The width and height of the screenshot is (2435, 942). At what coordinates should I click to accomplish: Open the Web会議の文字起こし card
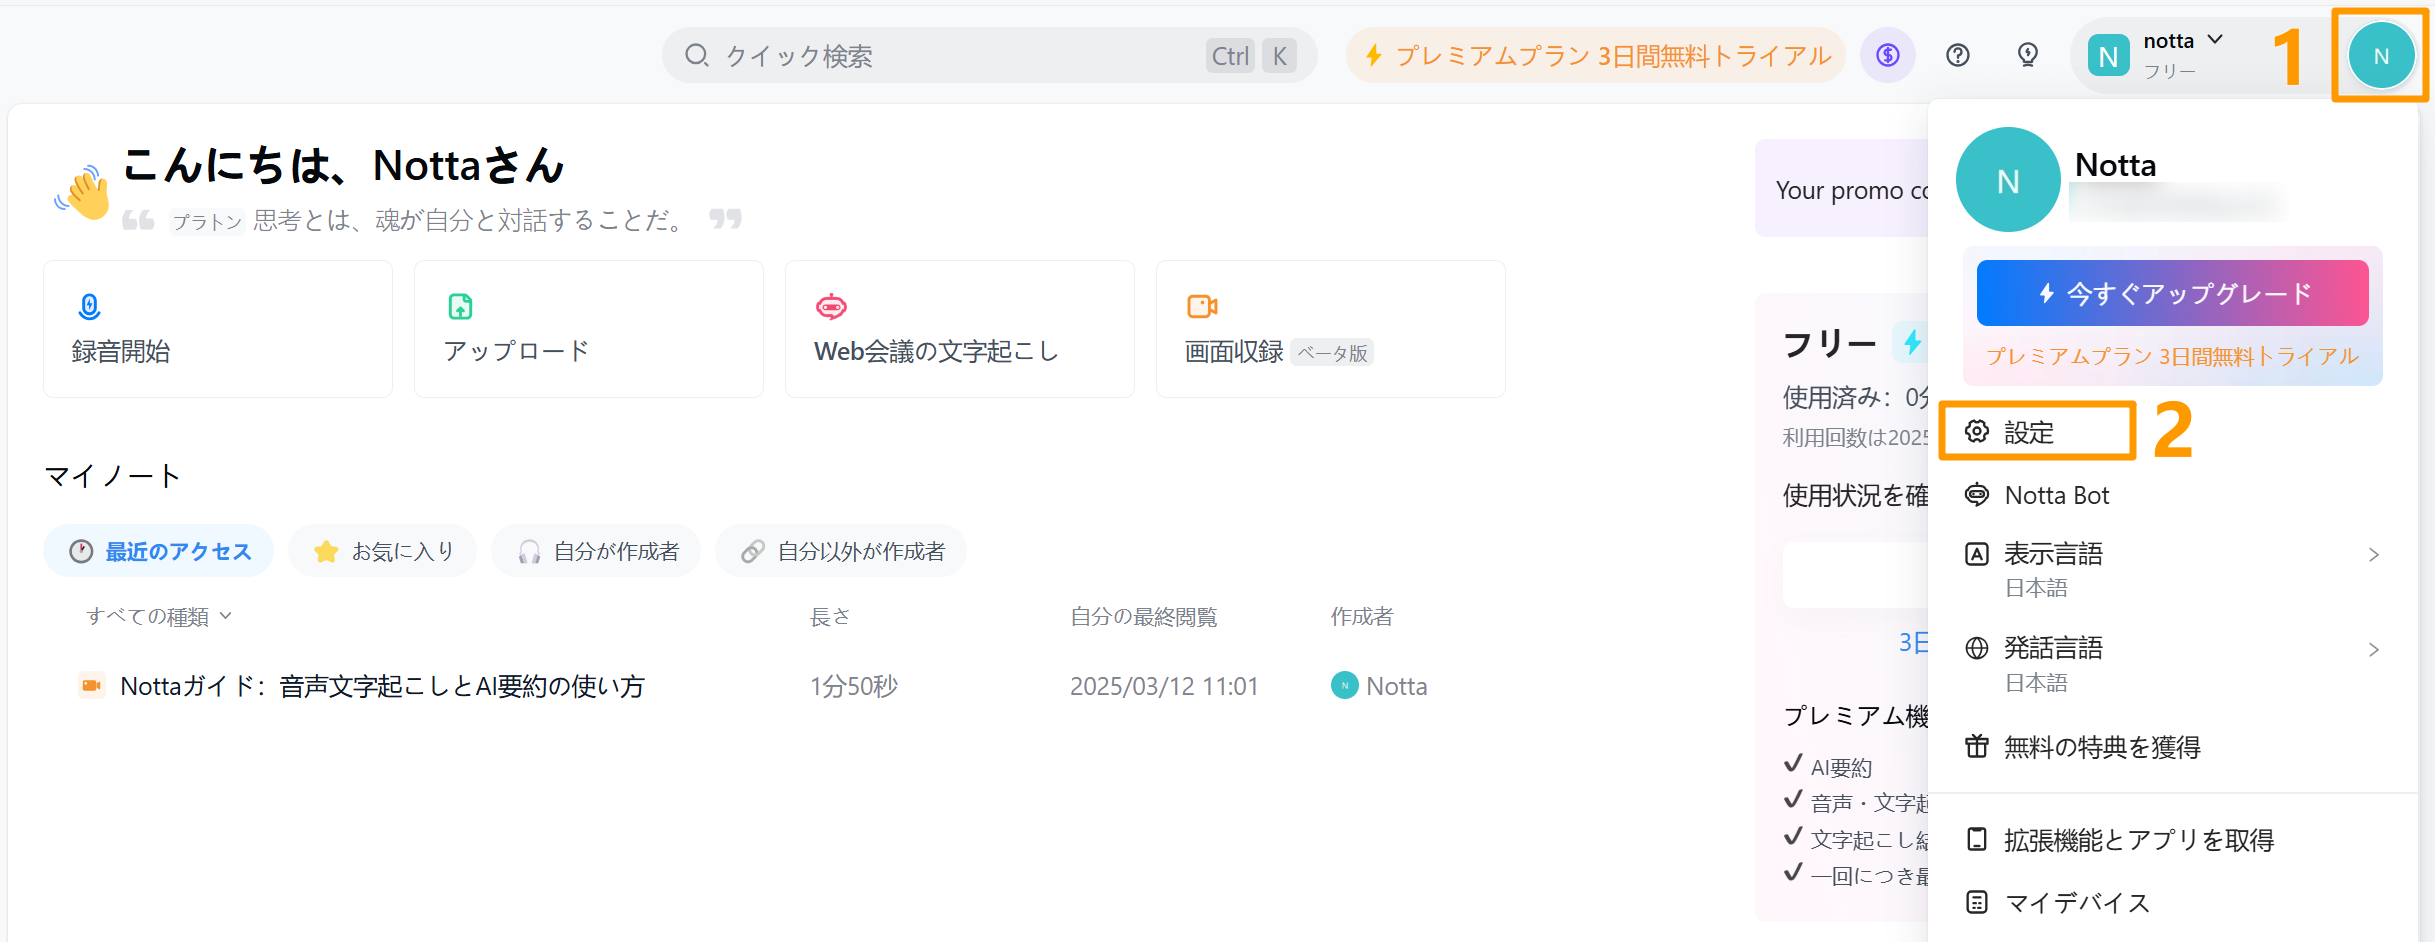click(960, 329)
